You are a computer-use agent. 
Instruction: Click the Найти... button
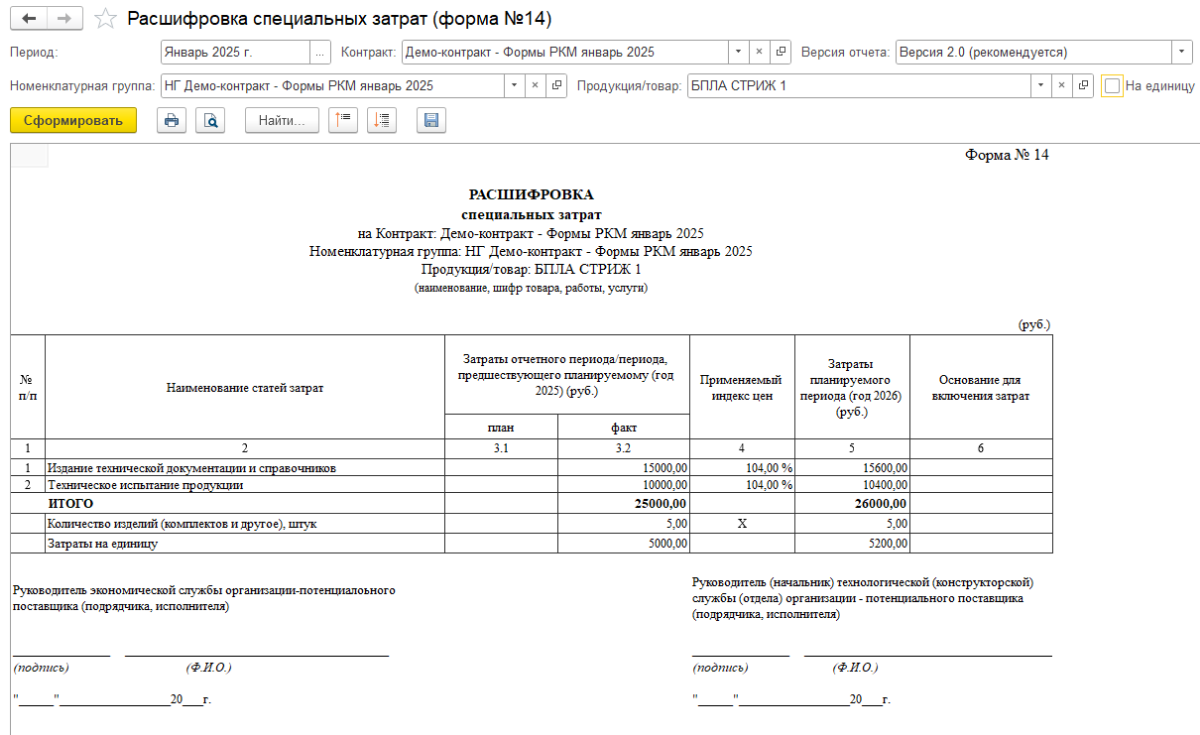(282, 121)
